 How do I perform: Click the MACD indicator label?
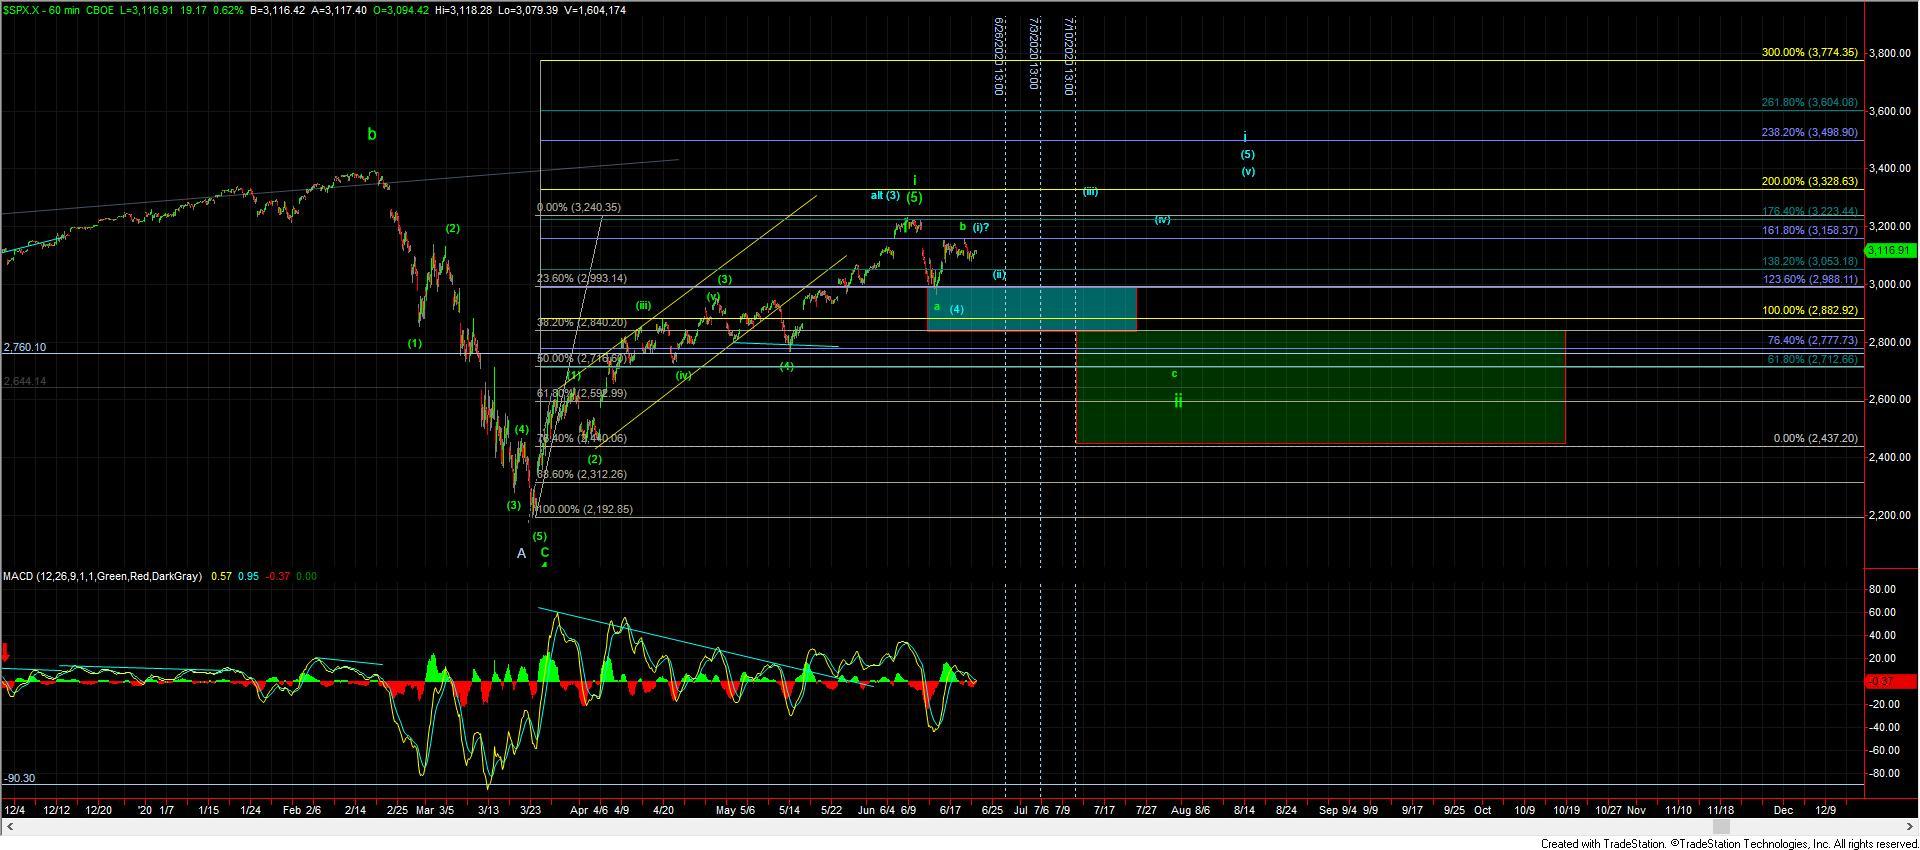(x=102, y=576)
